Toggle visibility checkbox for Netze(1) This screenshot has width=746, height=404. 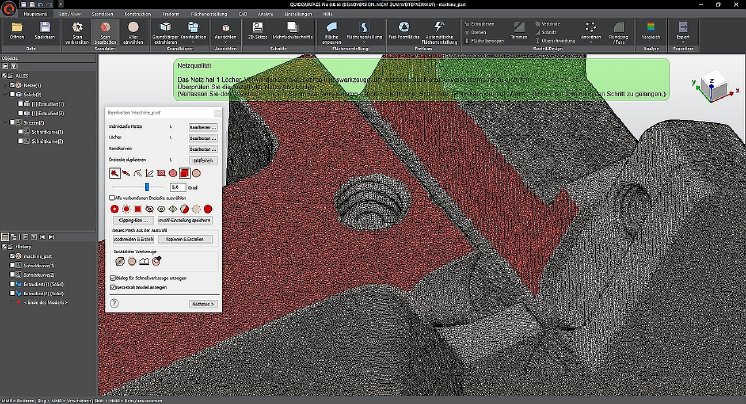(14, 85)
